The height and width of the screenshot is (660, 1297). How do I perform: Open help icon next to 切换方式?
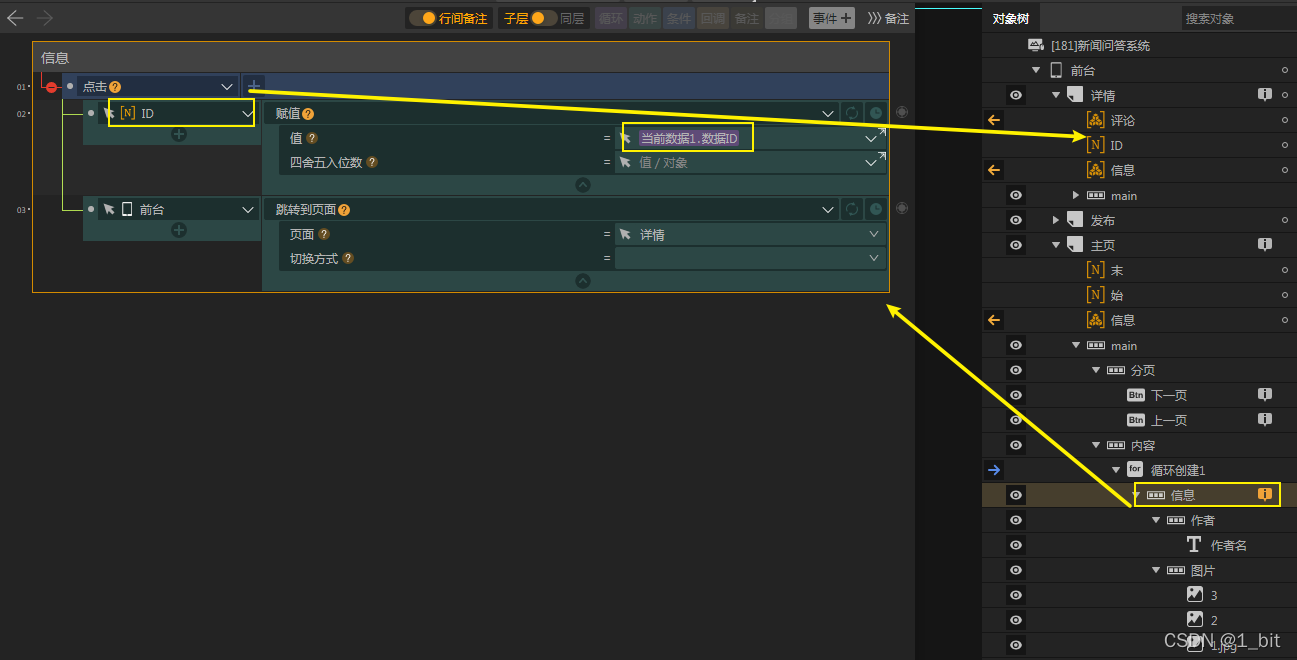pyautogui.click(x=348, y=258)
